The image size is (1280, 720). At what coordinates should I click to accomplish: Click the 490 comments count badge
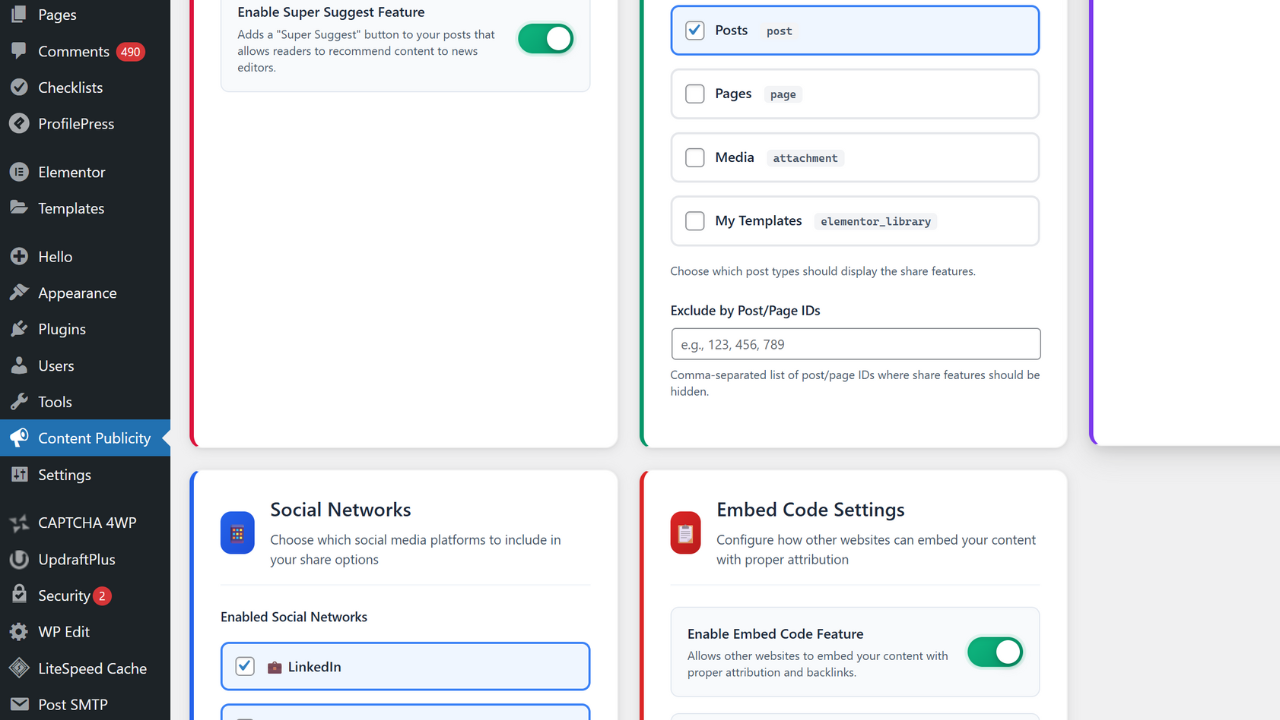point(130,51)
